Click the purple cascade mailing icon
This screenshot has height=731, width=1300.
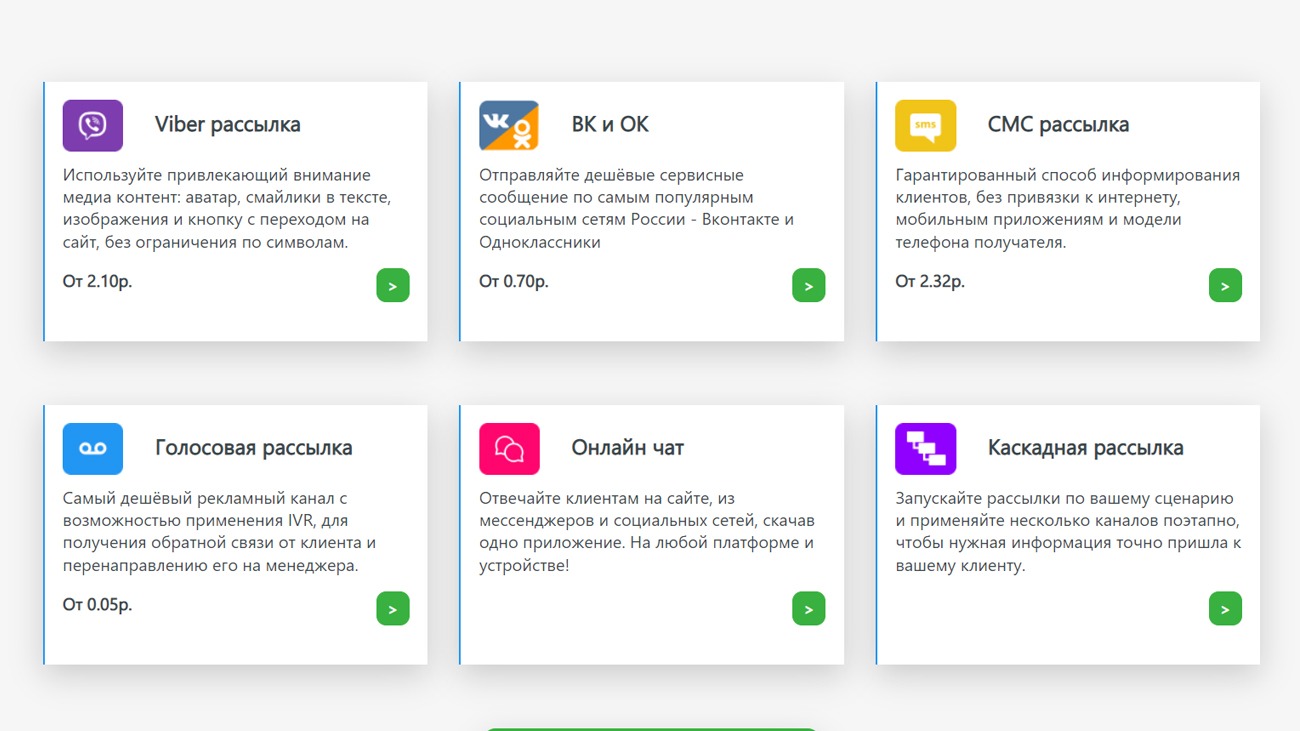925,448
